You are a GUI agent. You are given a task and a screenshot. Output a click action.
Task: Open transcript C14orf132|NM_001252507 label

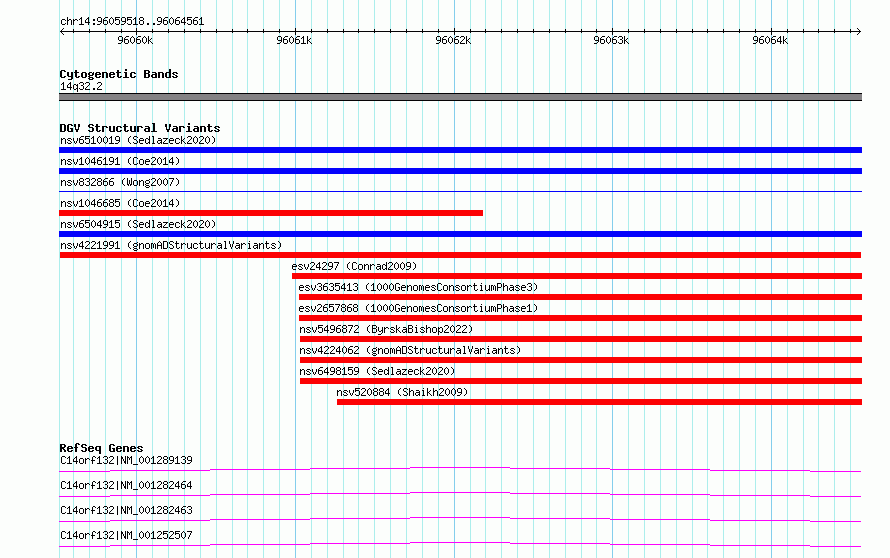pyautogui.click(x=126, y=535)
